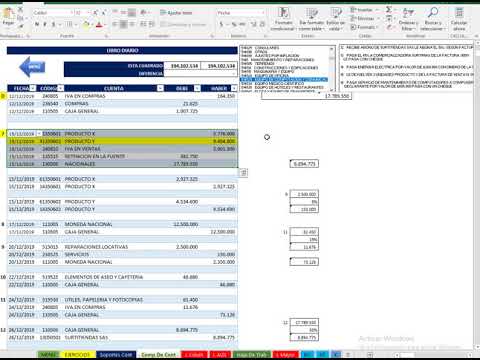Apply the yellow fill color
The height and width of the screenshot is (360, 480).
(x=86, y=24)
